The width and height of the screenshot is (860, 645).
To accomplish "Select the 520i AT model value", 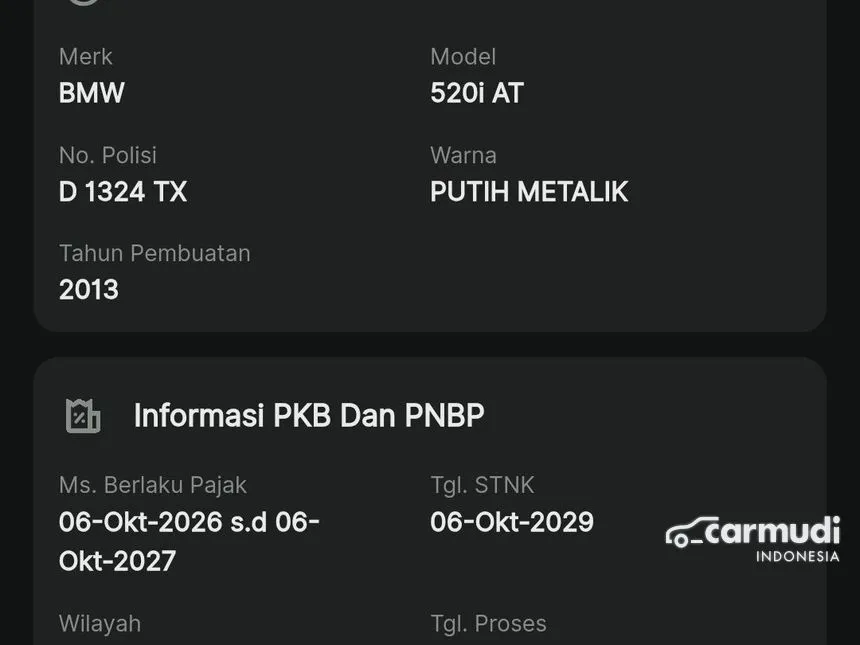I will tap(477, 93).
